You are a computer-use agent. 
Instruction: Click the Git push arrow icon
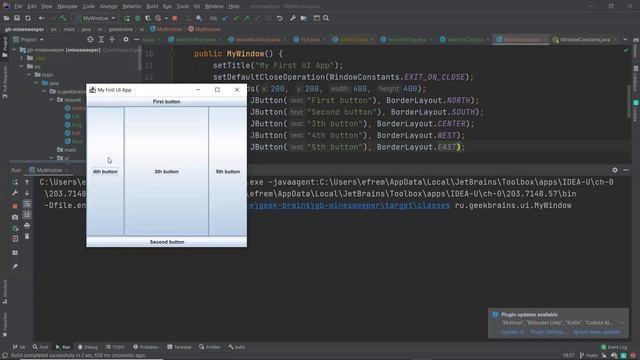tap(247, 18)
